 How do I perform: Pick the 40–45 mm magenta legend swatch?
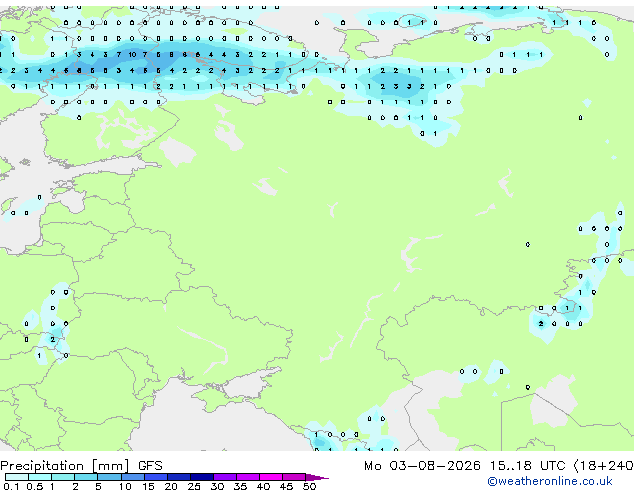271,477
